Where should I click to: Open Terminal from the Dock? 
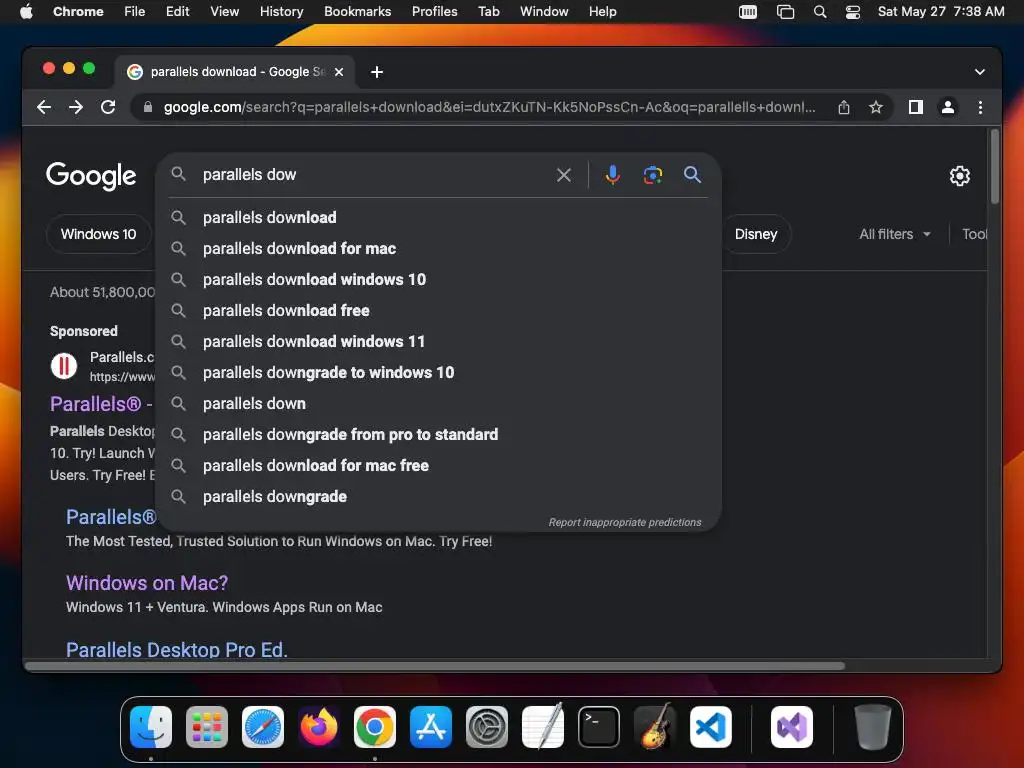tap(599, 727)
